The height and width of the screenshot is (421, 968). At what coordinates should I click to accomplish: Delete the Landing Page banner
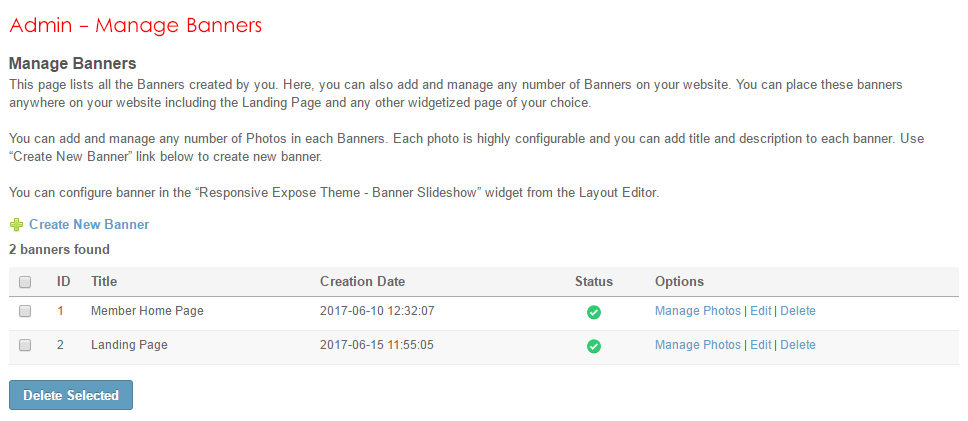[x=798, y=345]
